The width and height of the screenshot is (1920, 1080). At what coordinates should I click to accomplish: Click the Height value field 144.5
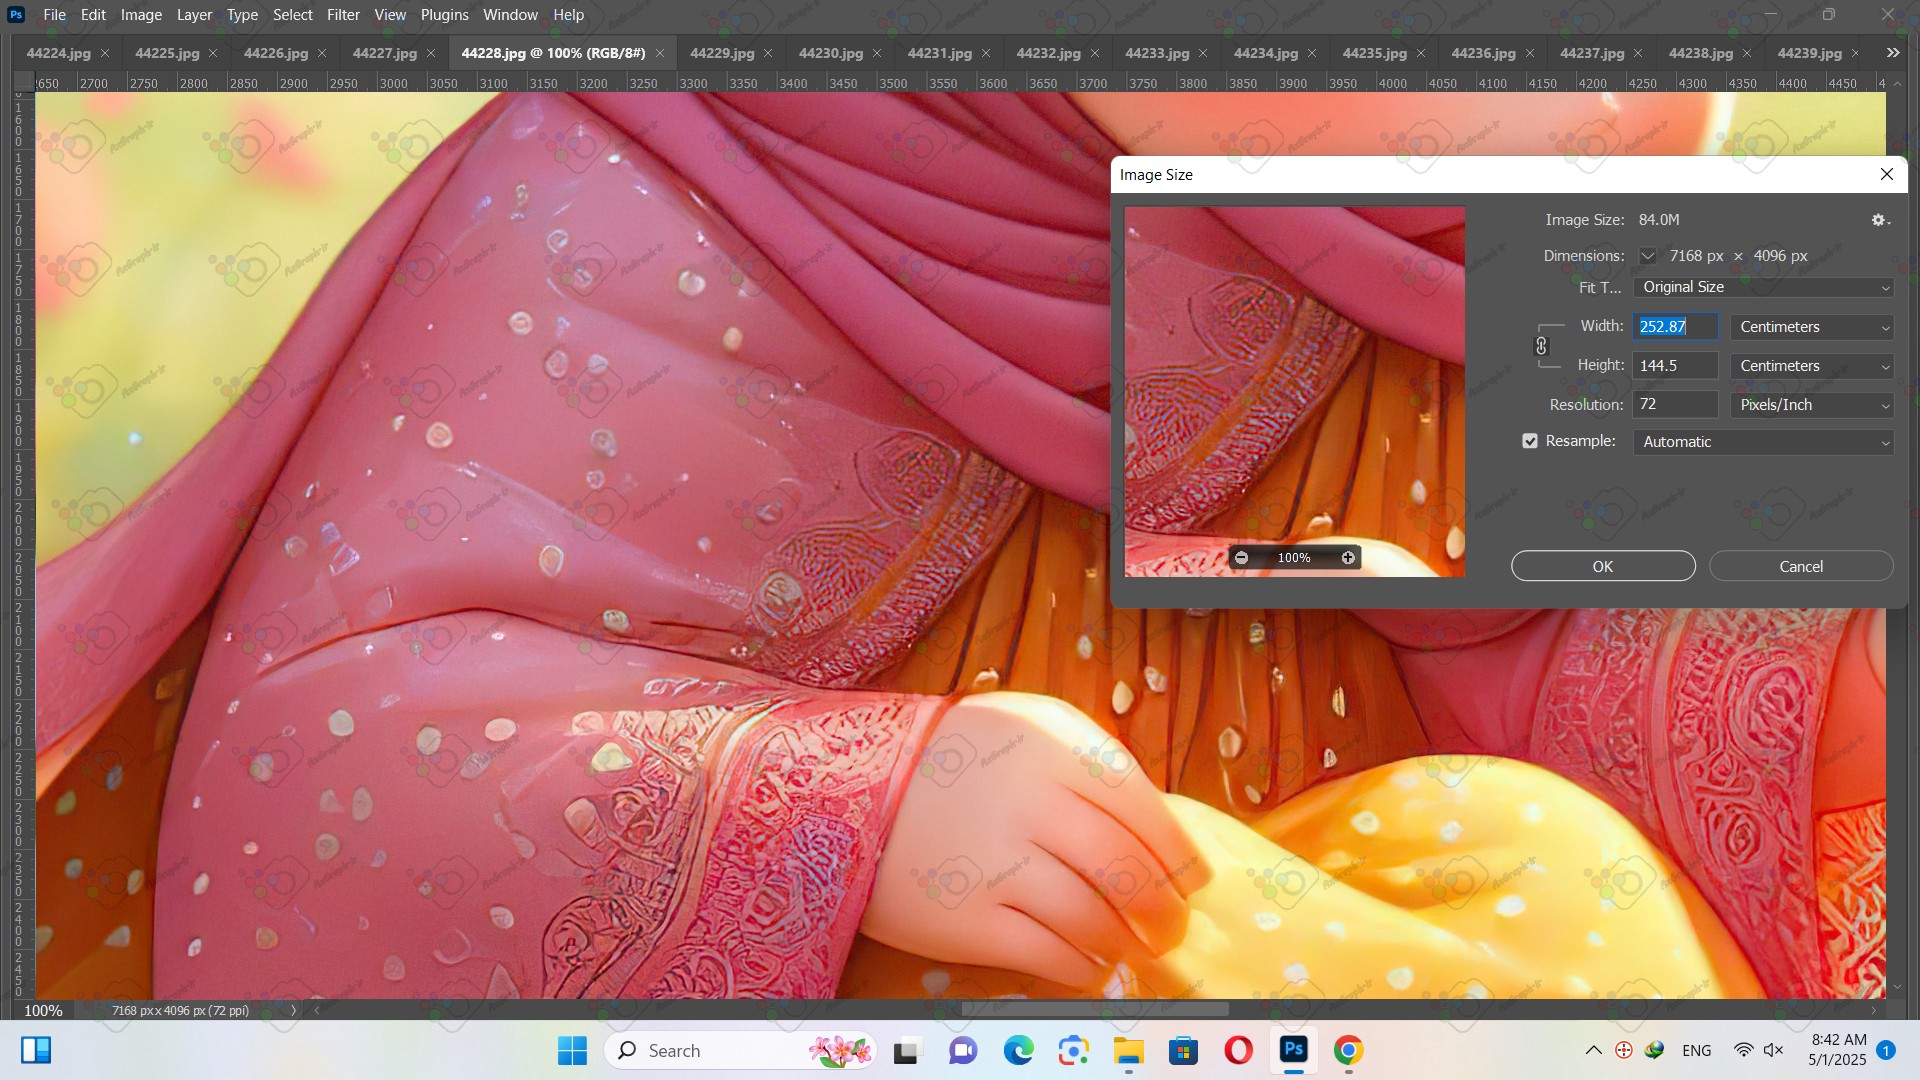coord(1676,366)
